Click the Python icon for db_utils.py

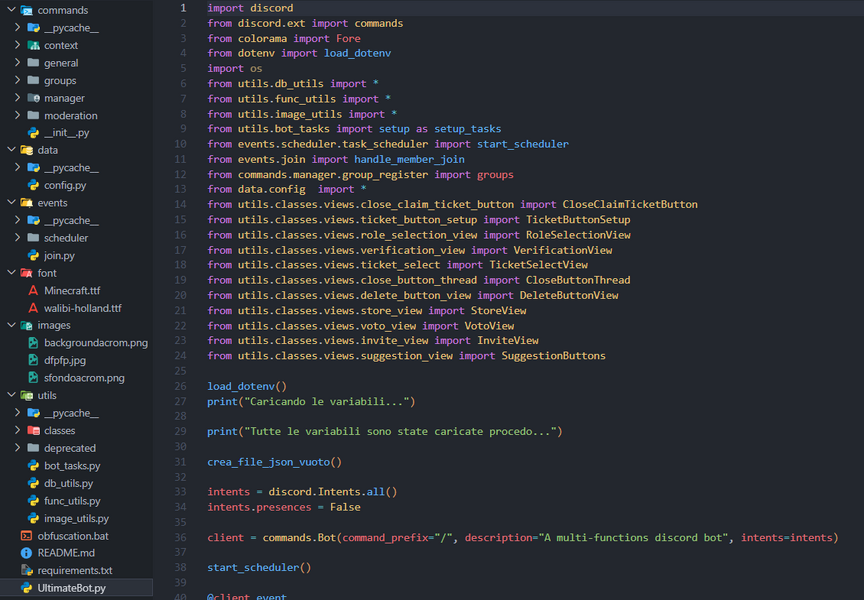click(33, 483)
